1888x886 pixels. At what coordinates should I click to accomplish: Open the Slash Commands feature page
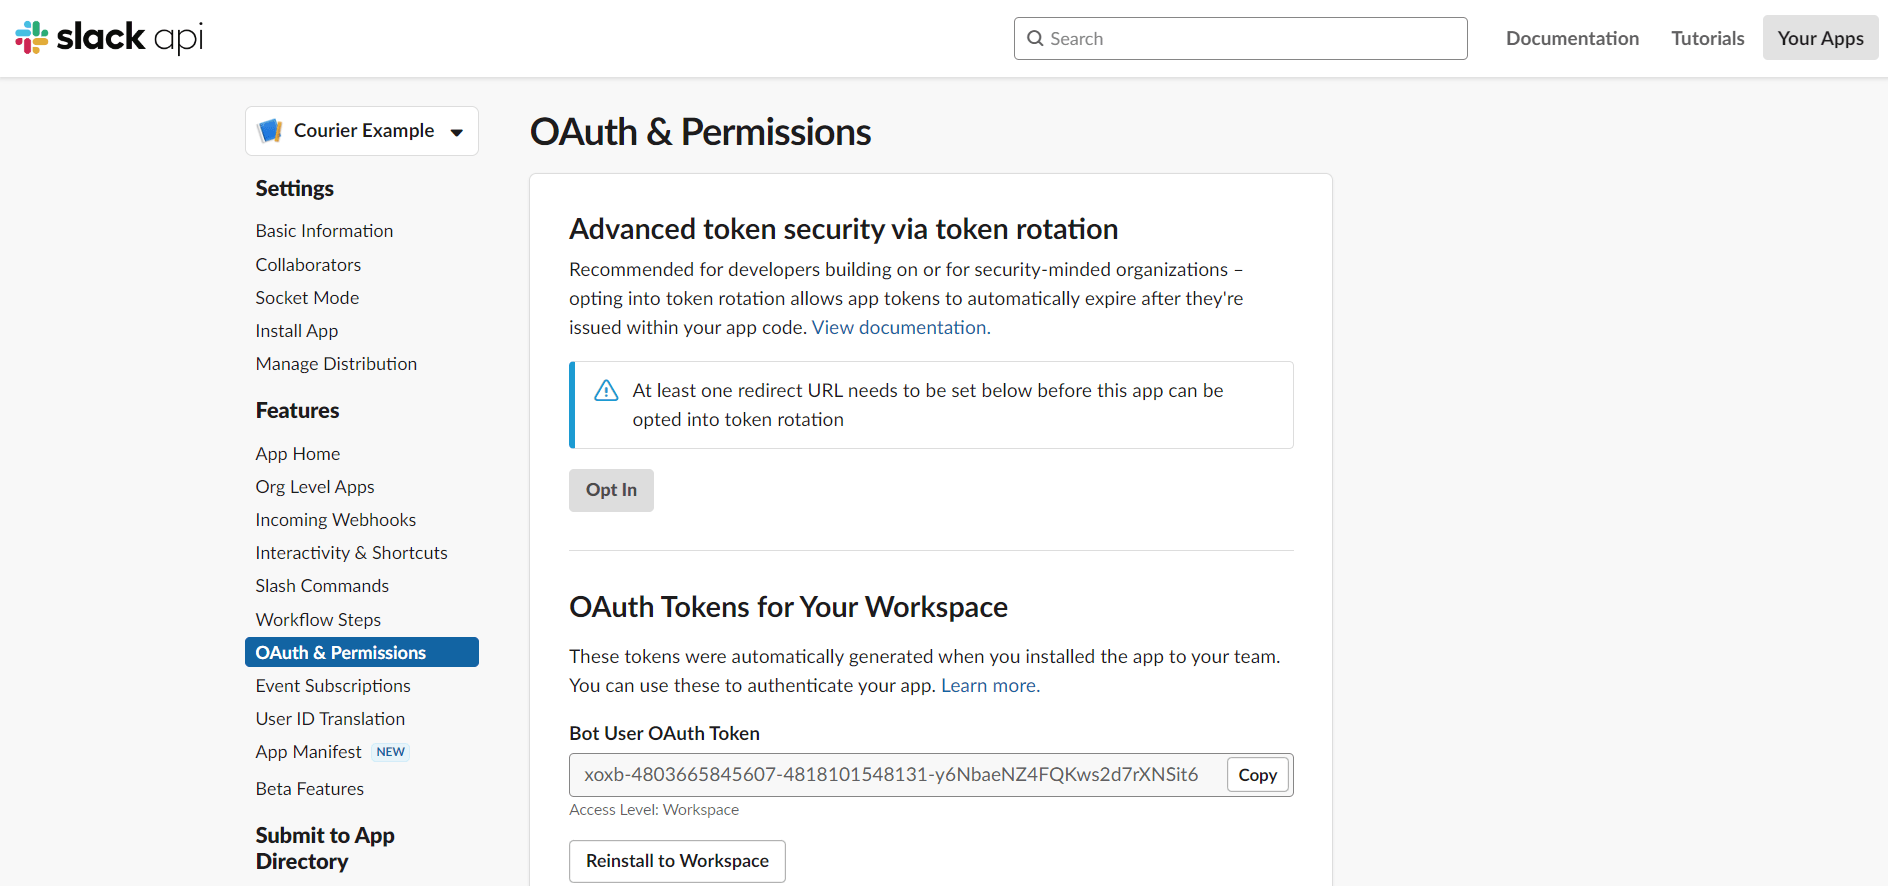322,585
